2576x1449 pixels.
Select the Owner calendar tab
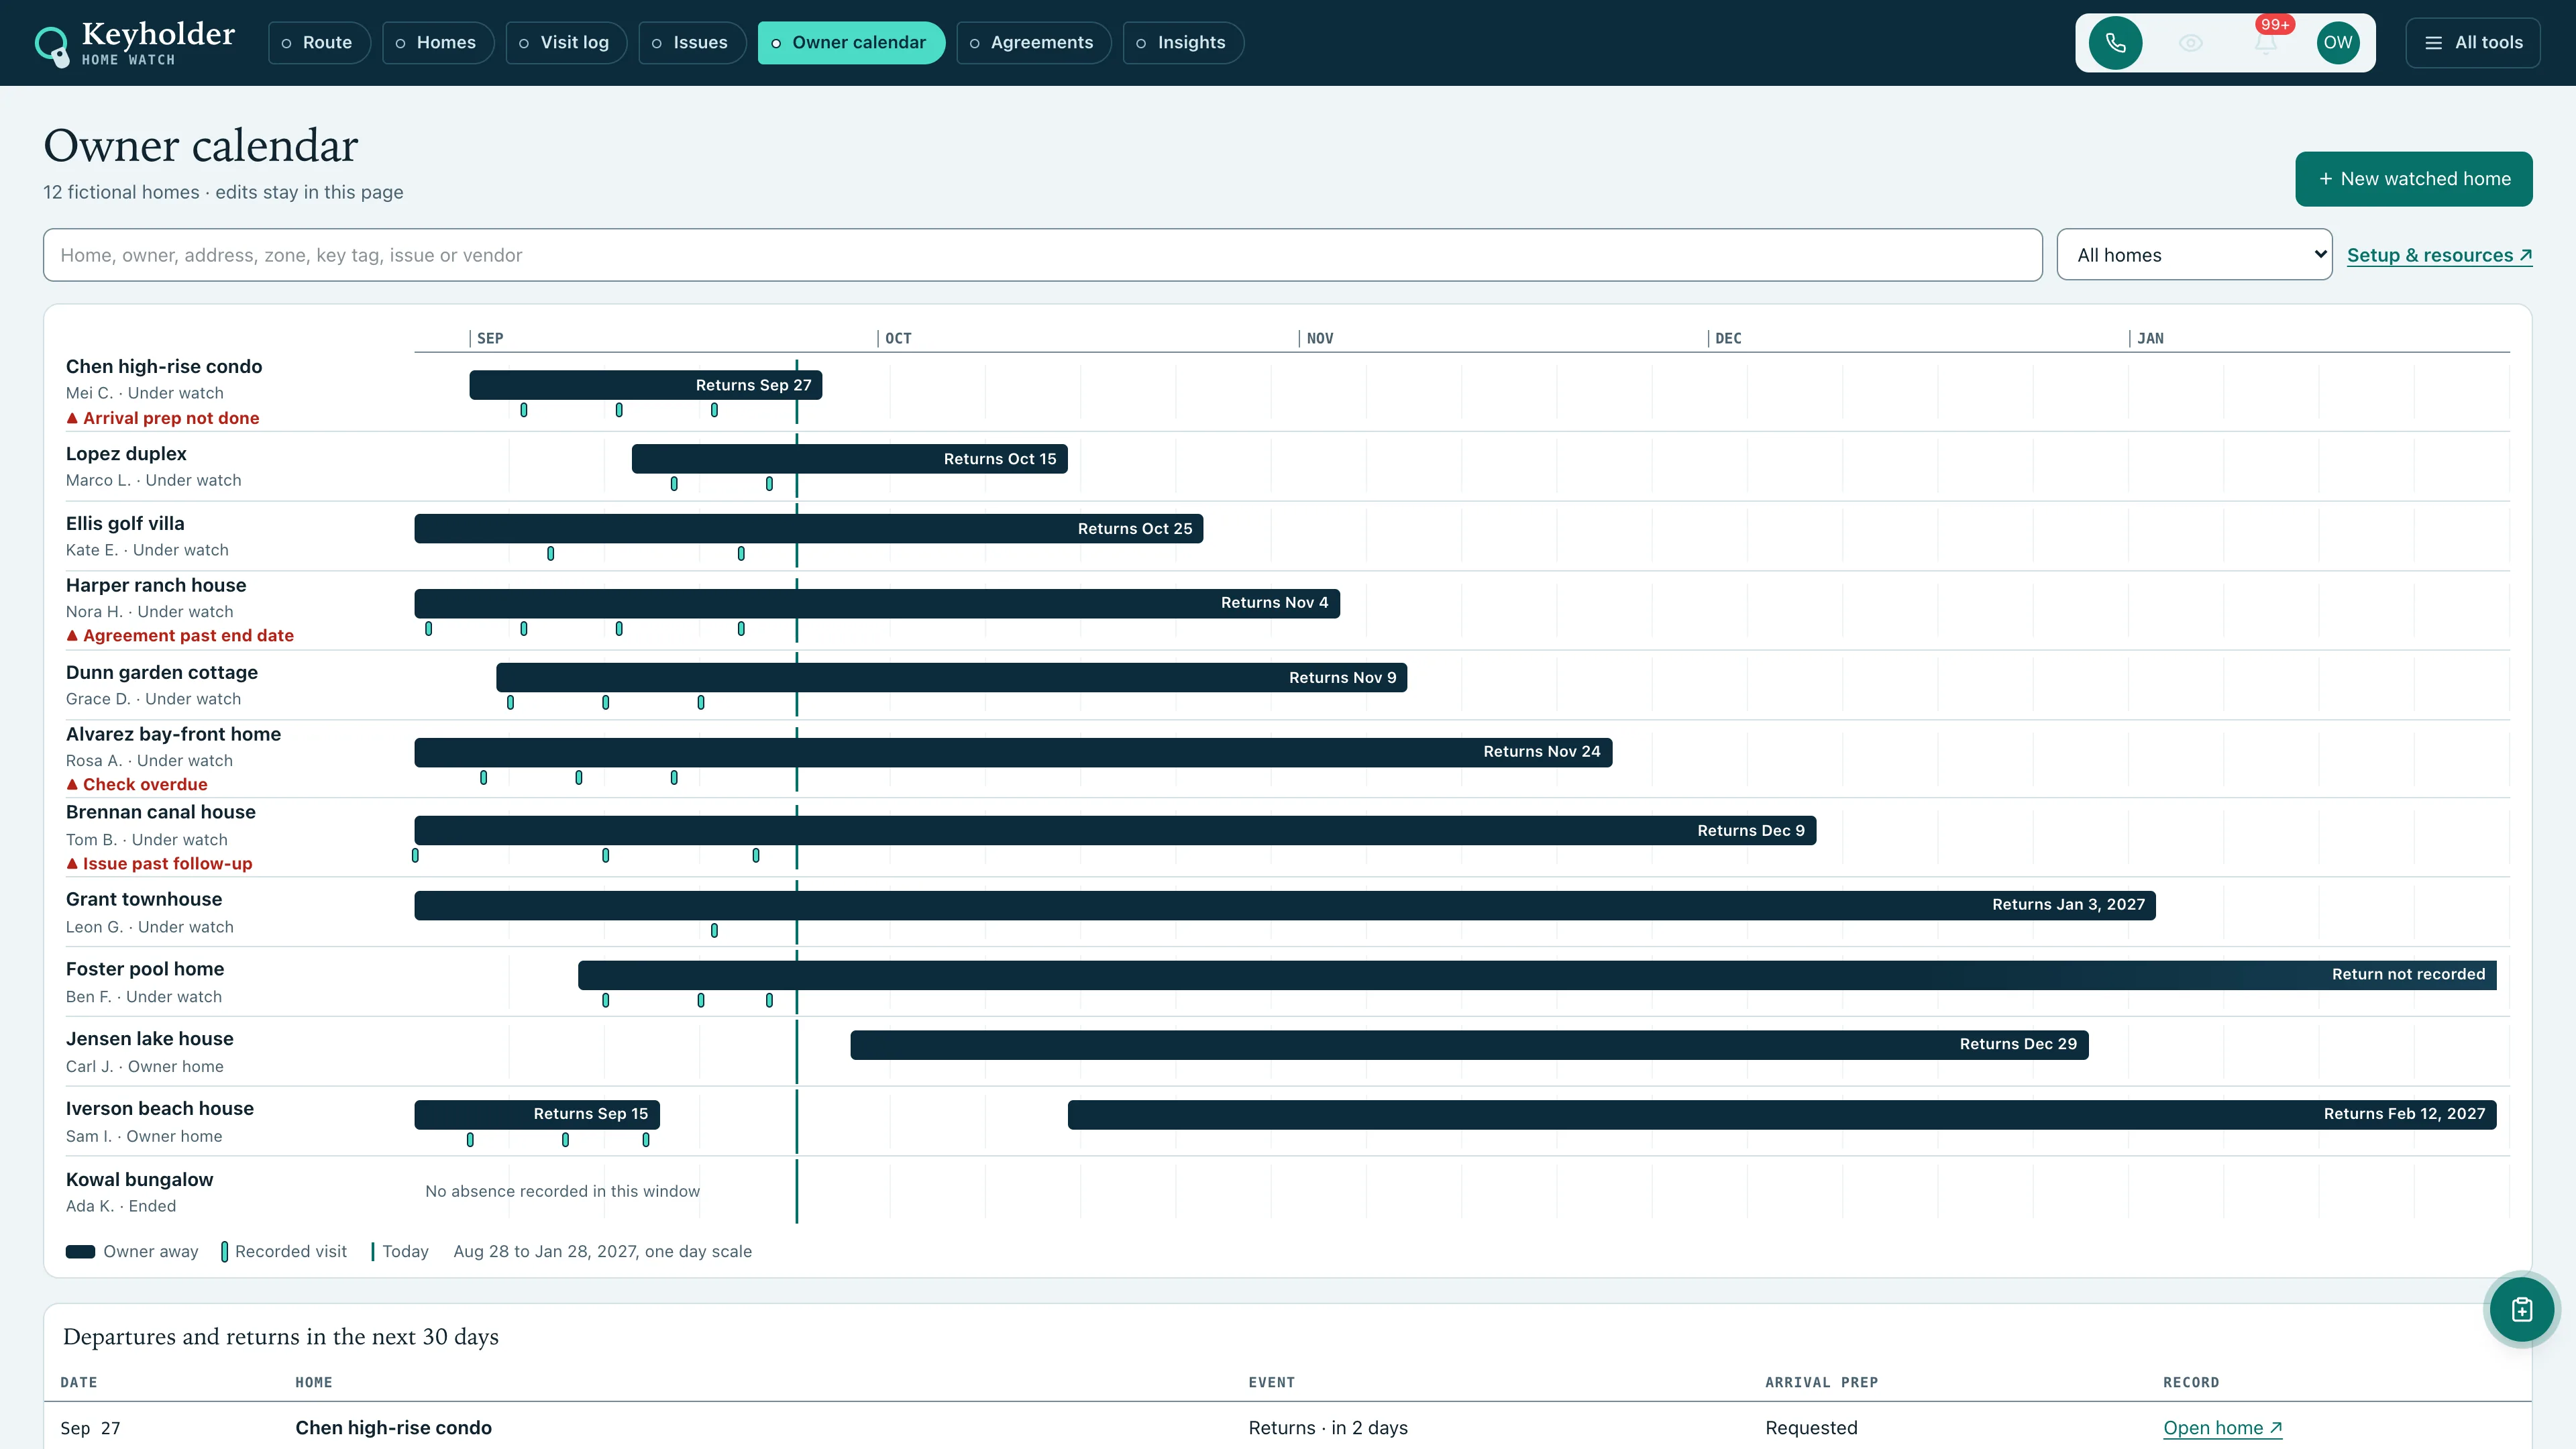(851, 43)
